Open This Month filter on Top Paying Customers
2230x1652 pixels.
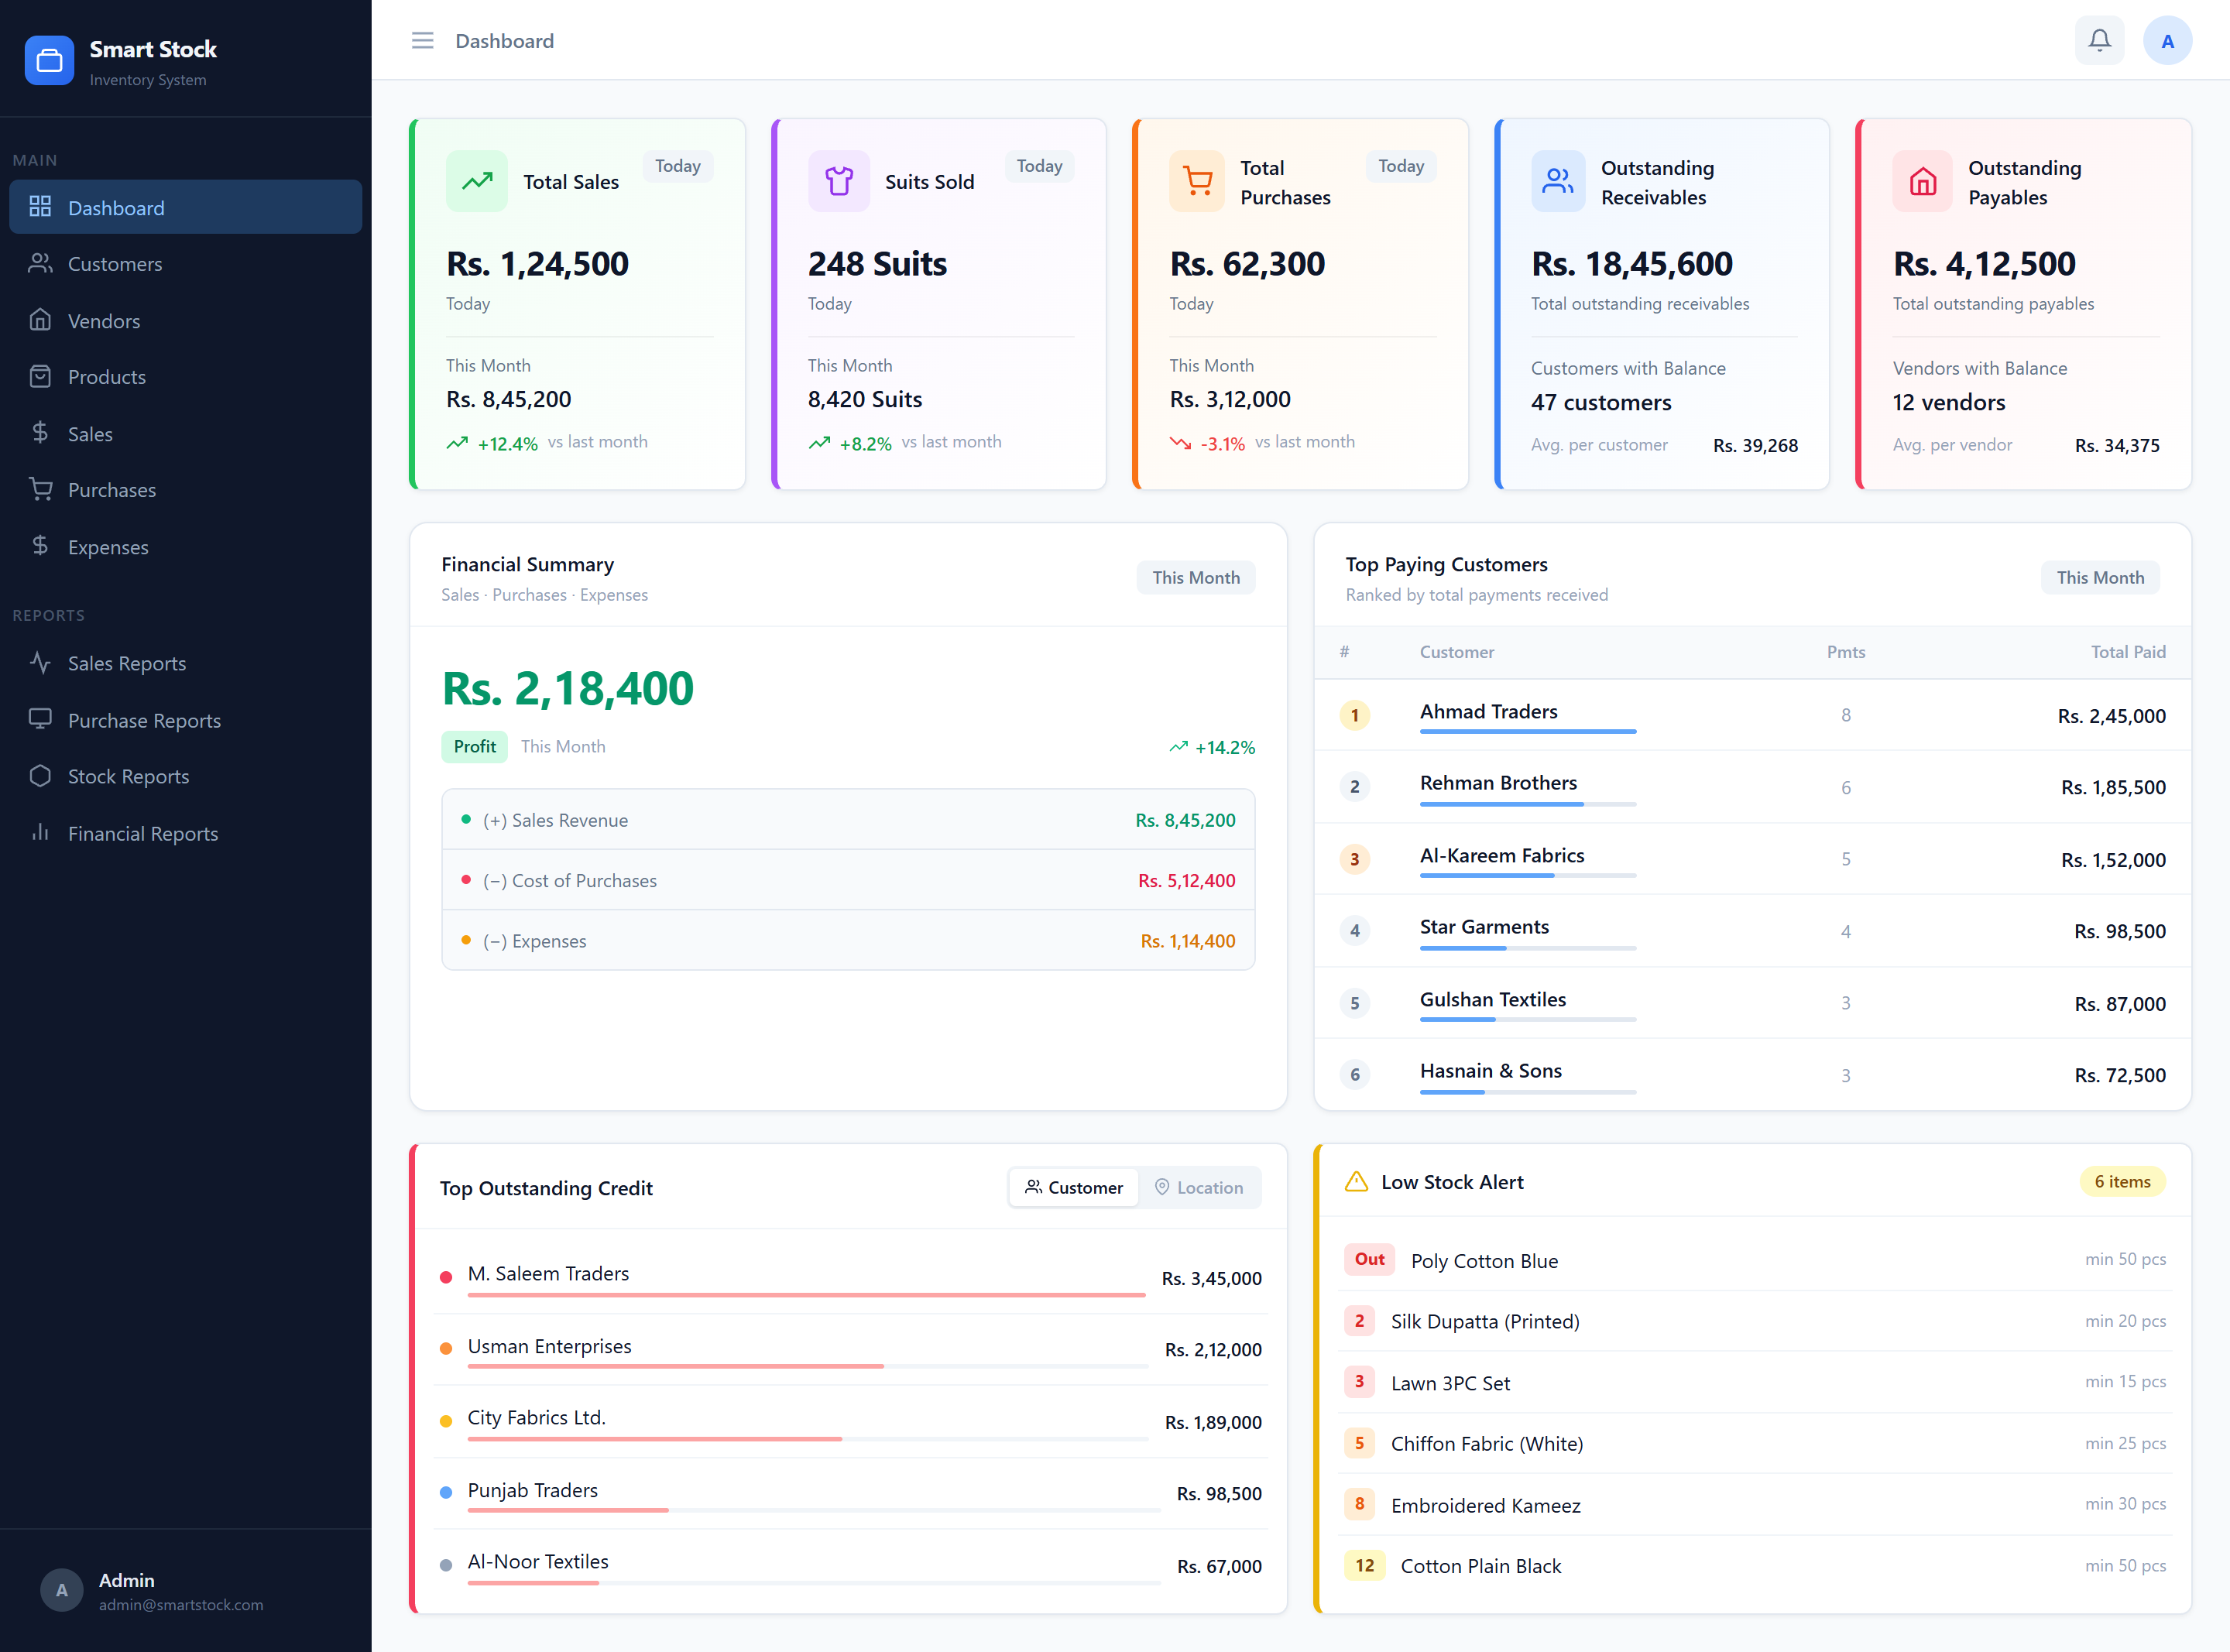click(x=2100, y=577)
